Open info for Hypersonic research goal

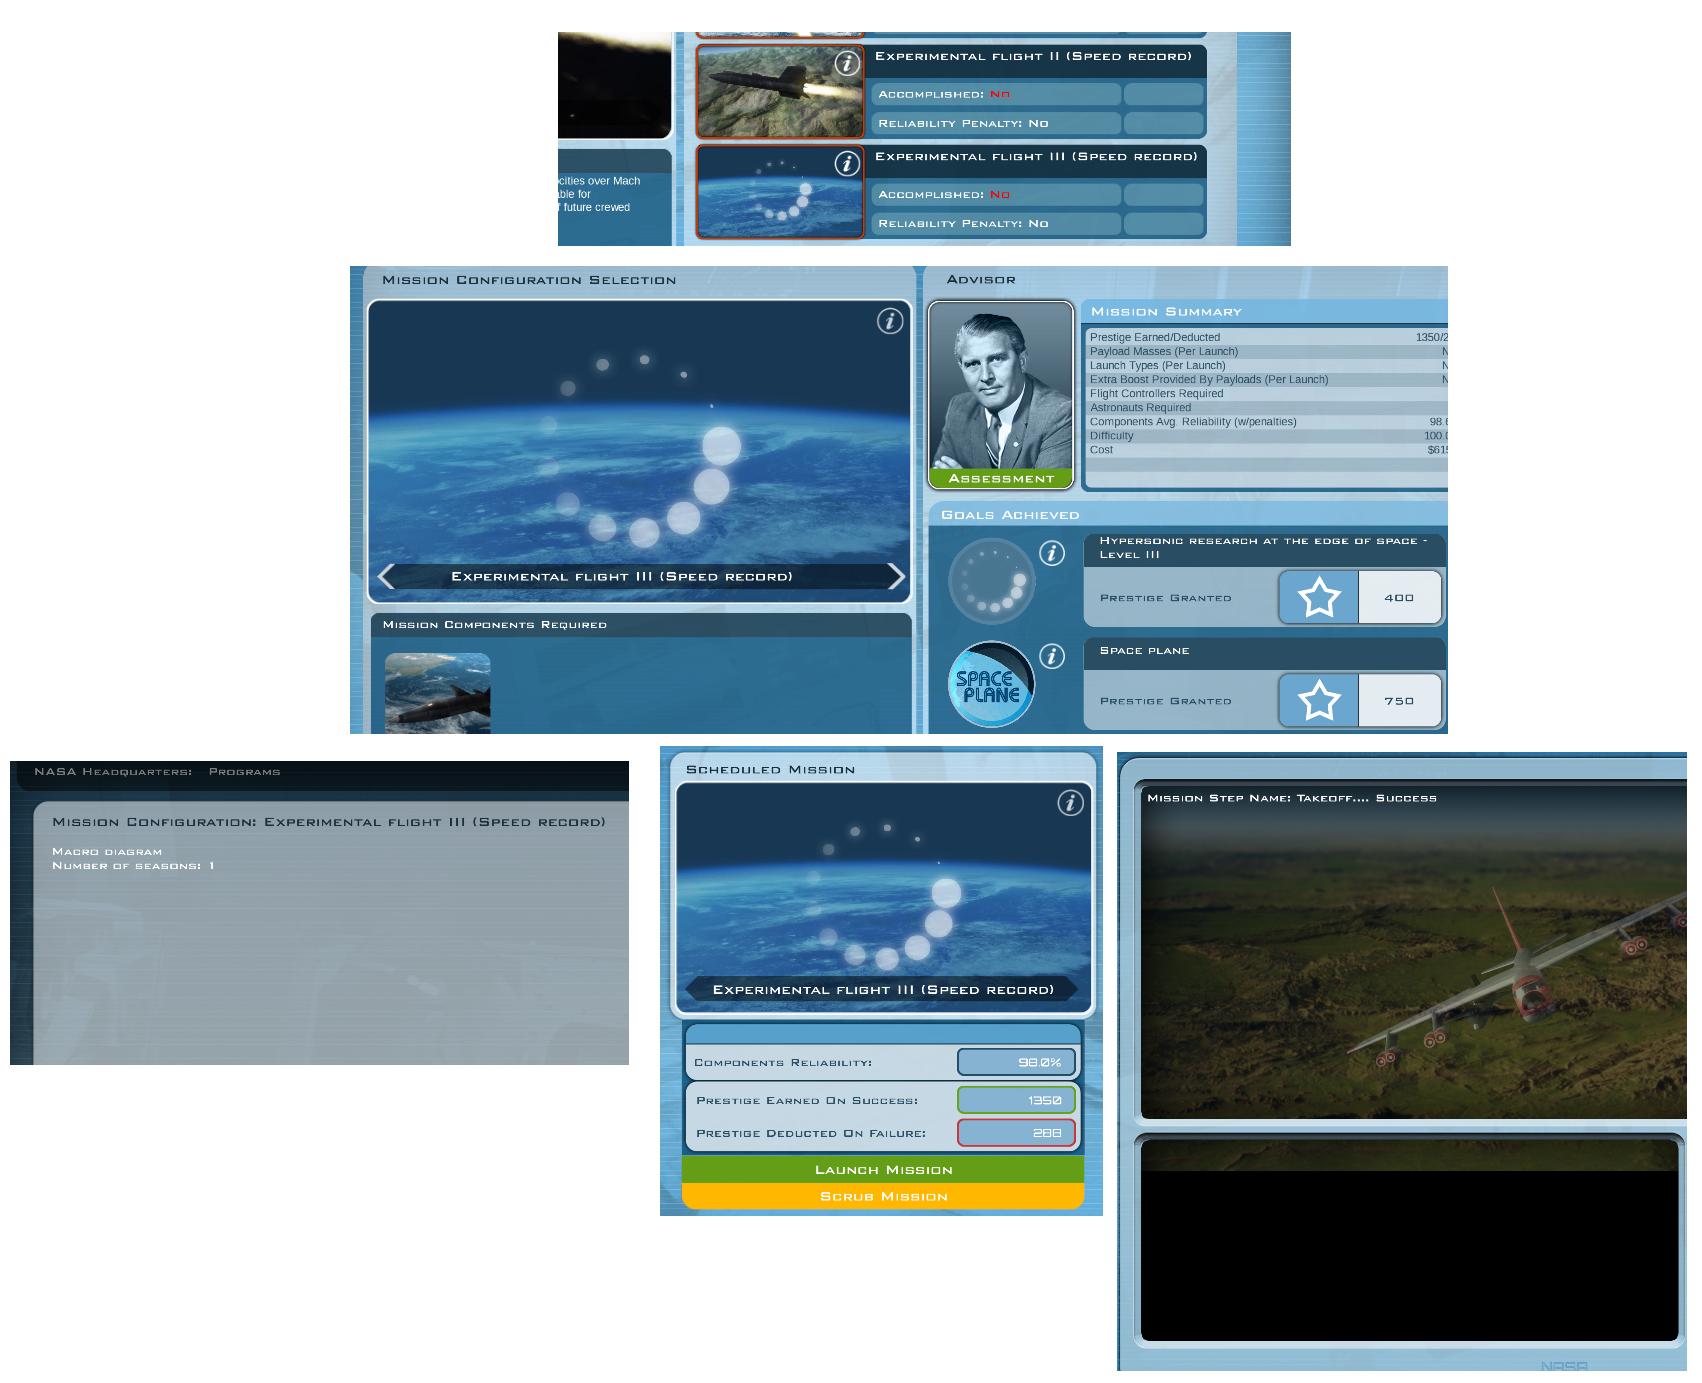(x=1052, y=553)
